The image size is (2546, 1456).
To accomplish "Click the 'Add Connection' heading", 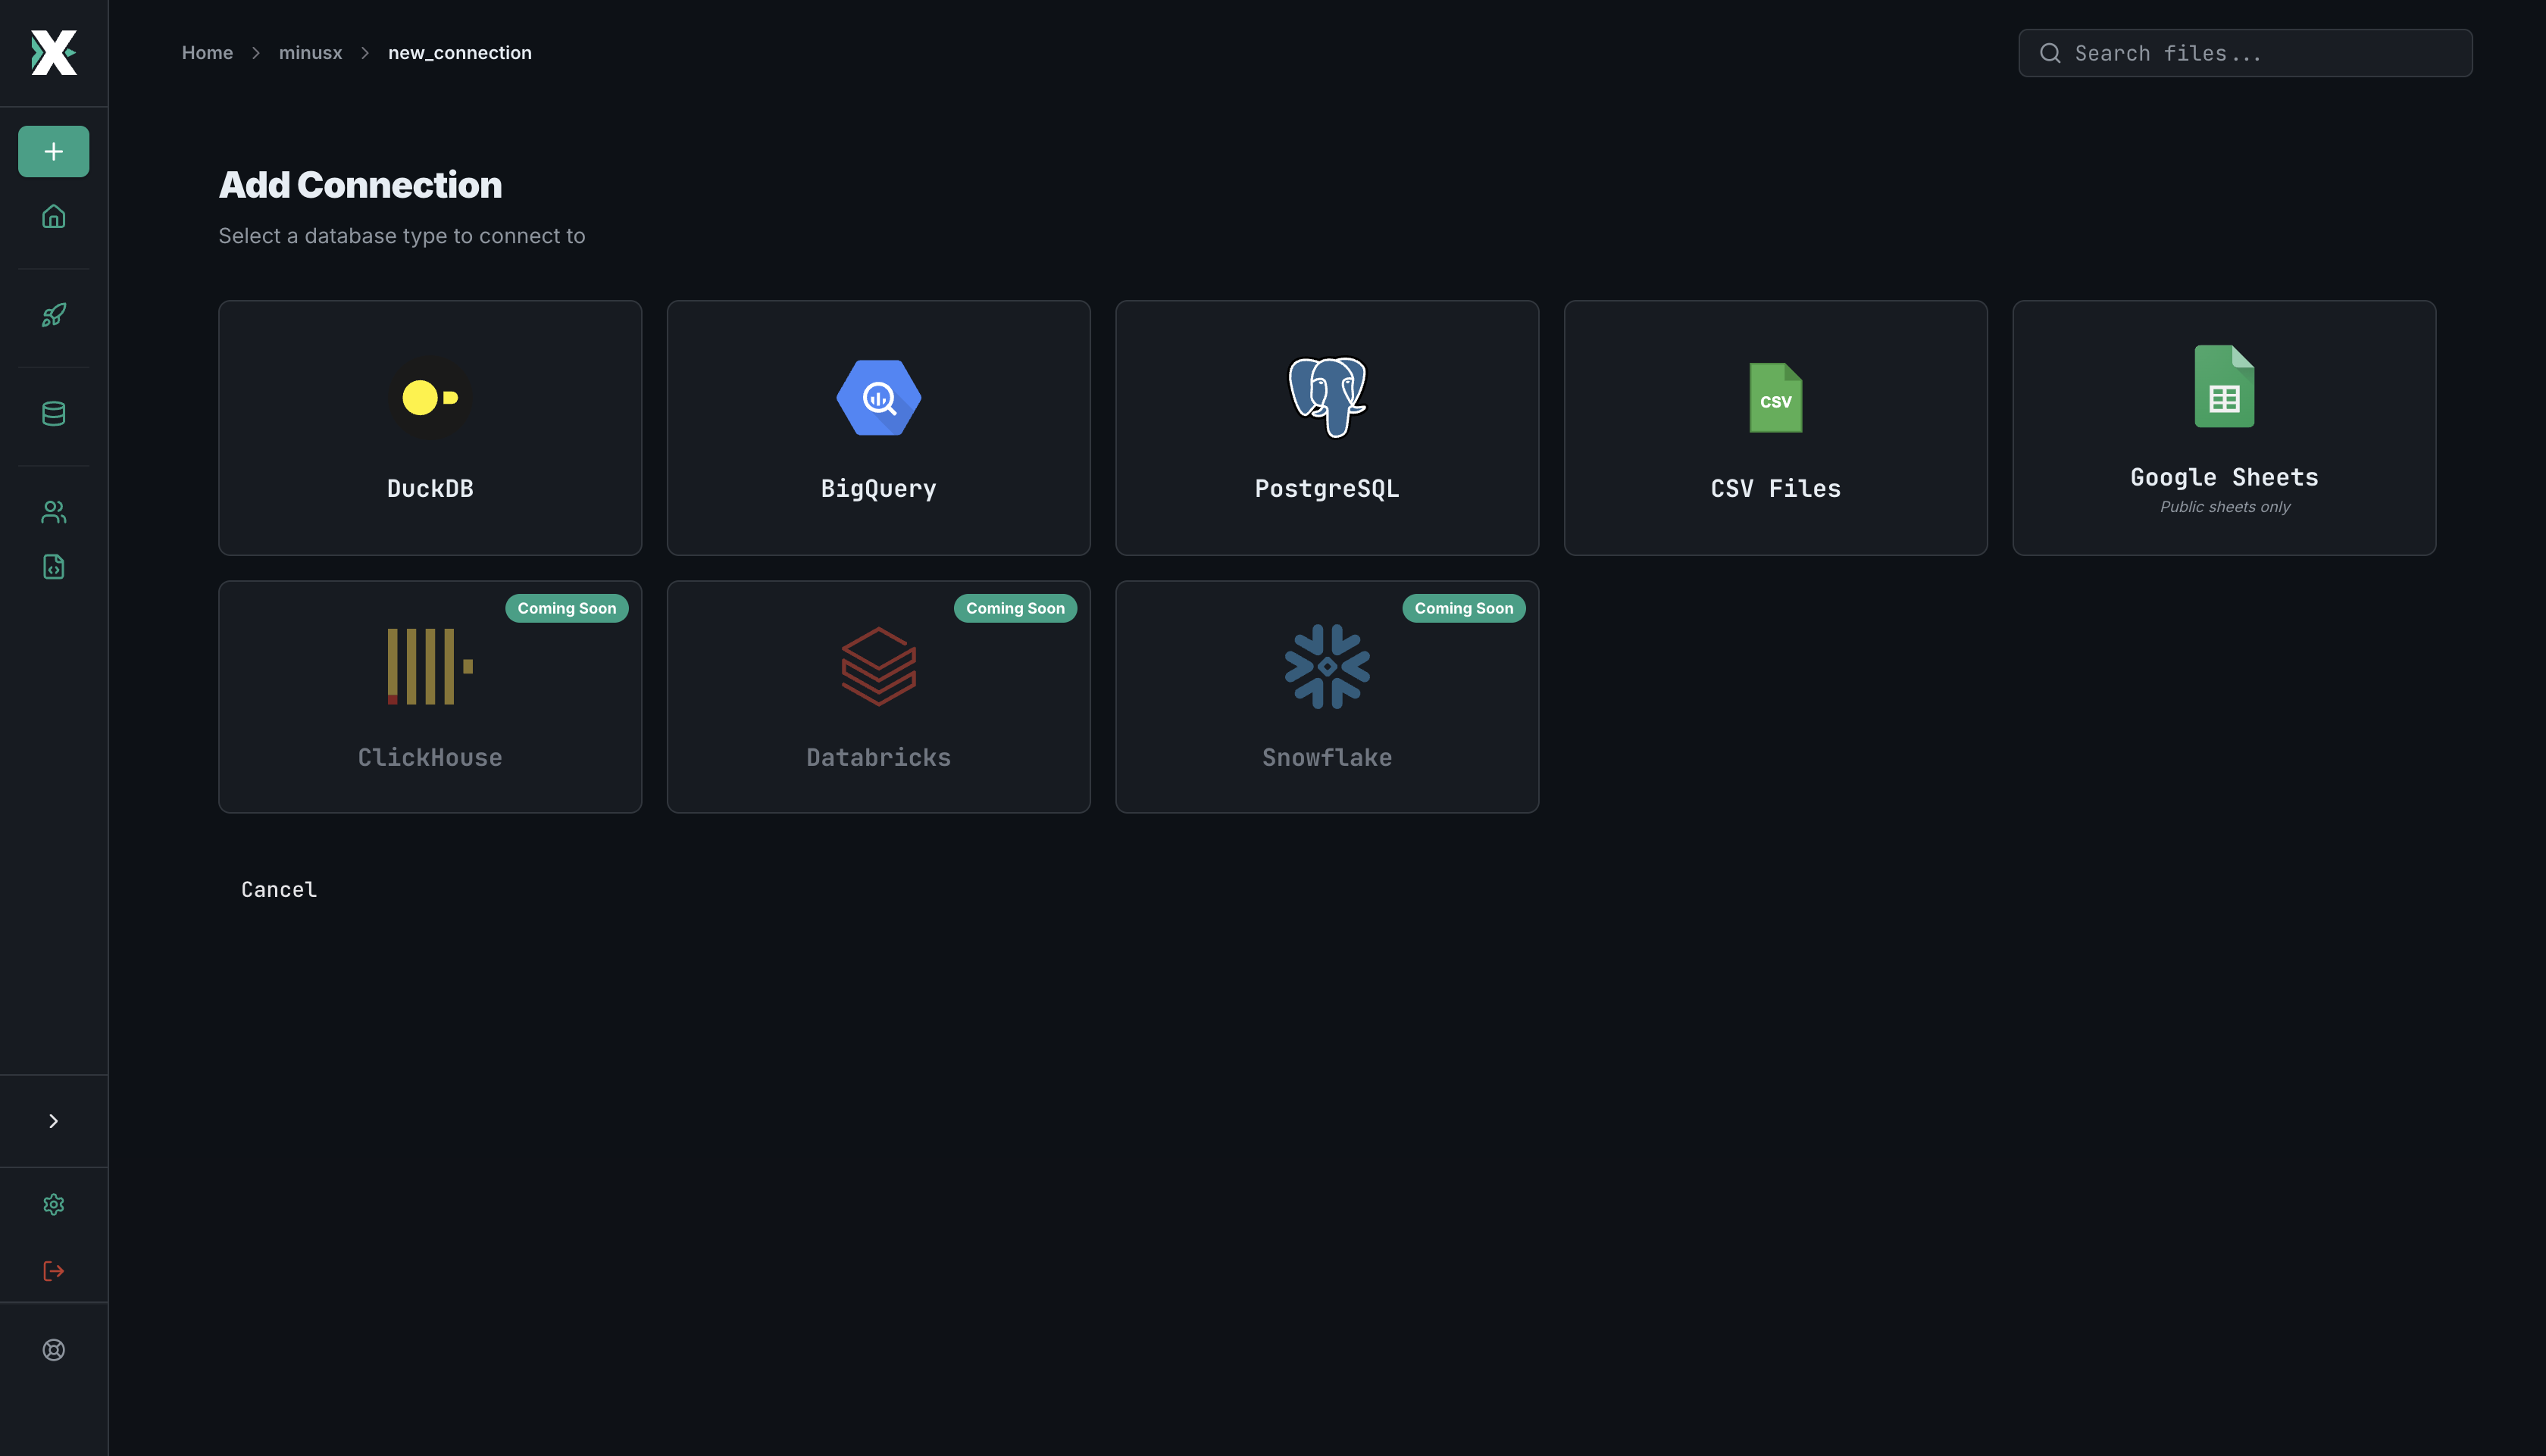I will 360,185.
